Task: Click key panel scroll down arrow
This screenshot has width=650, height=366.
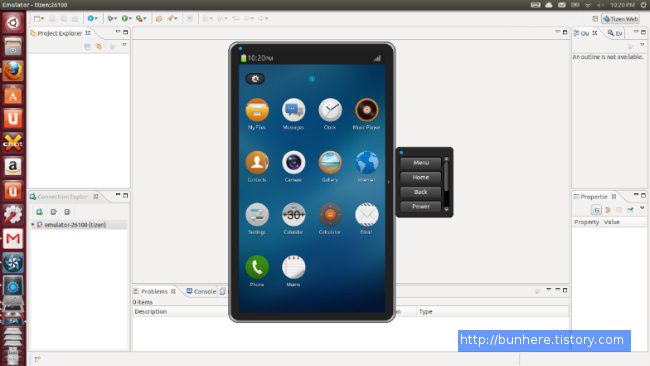Action: (446, 209)
